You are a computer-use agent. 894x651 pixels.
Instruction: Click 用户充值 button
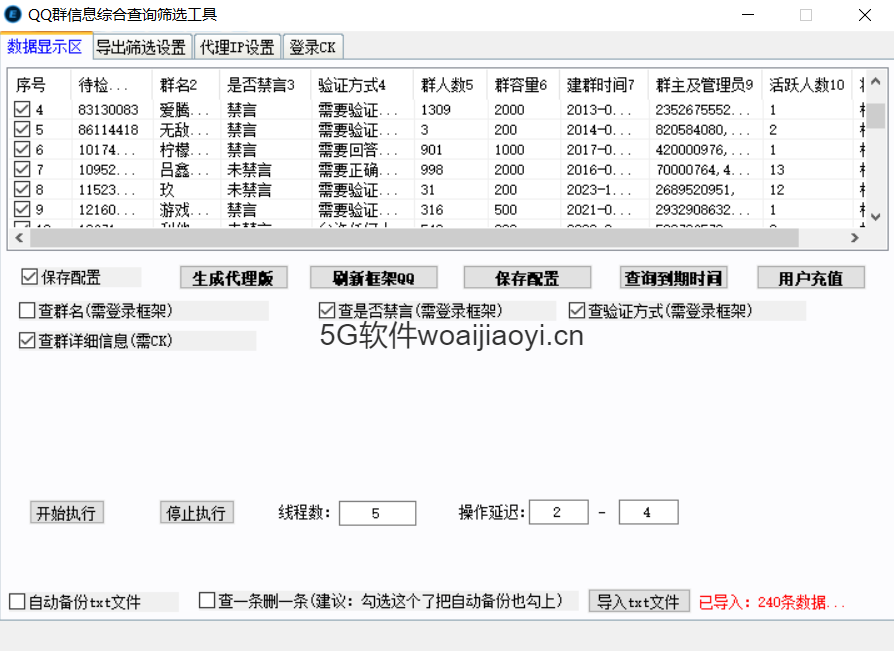coord(811,278)
